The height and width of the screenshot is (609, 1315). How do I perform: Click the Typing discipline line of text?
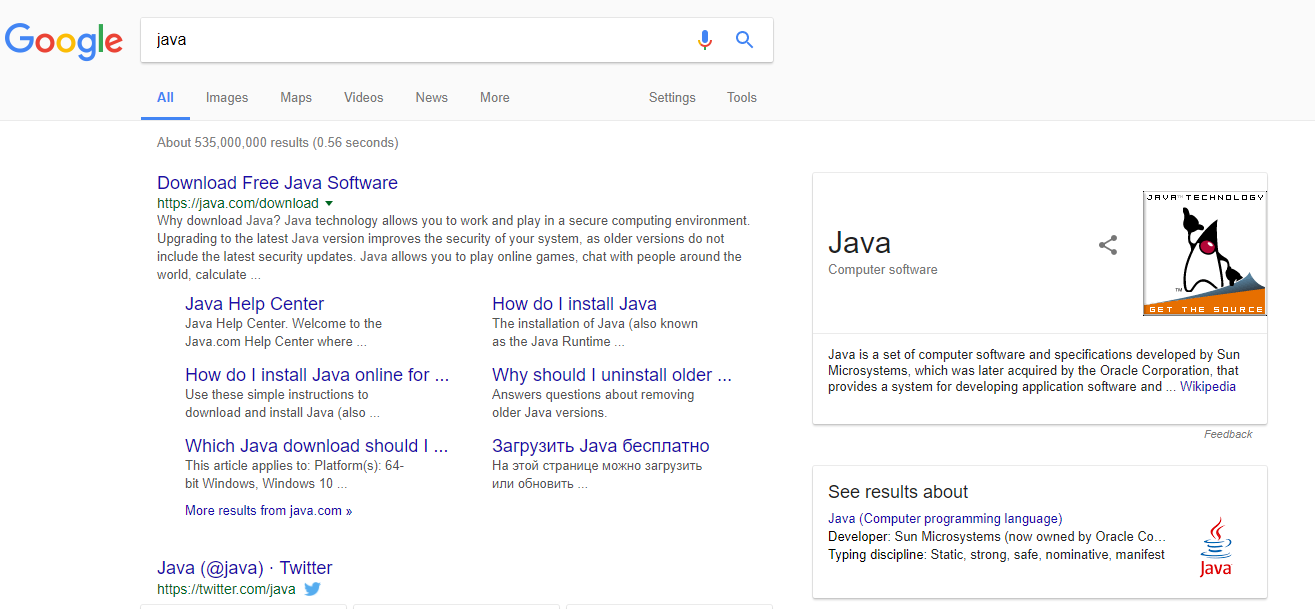[996, 555]
